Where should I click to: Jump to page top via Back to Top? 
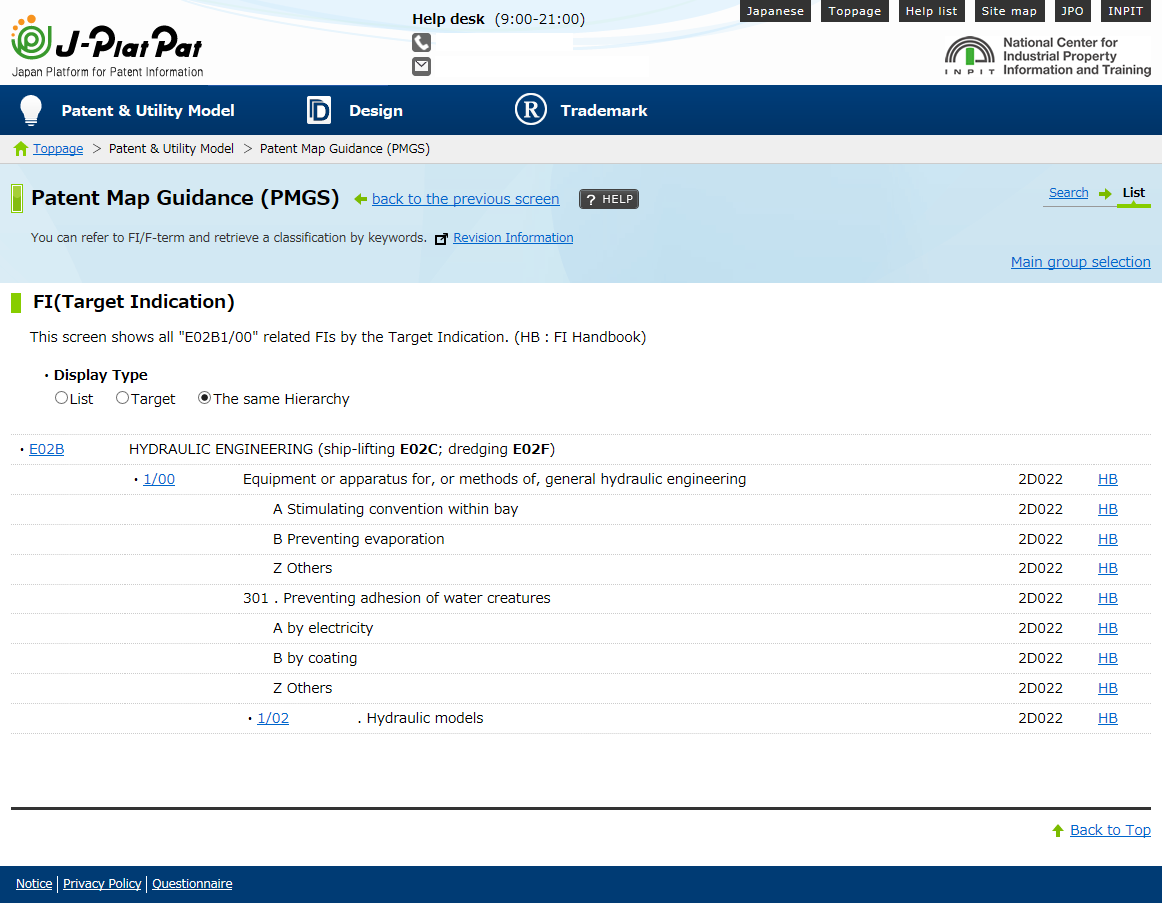[x=1110, y=830]
